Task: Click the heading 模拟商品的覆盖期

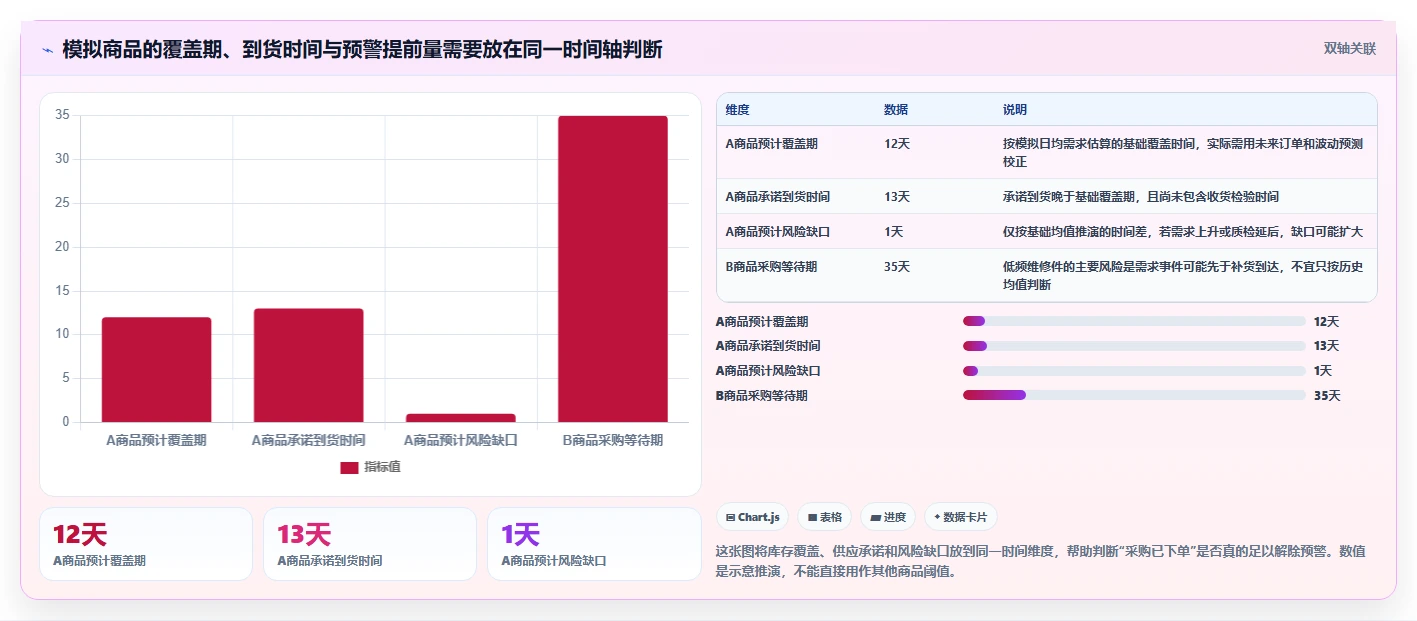Action: [x=362, y=49]
